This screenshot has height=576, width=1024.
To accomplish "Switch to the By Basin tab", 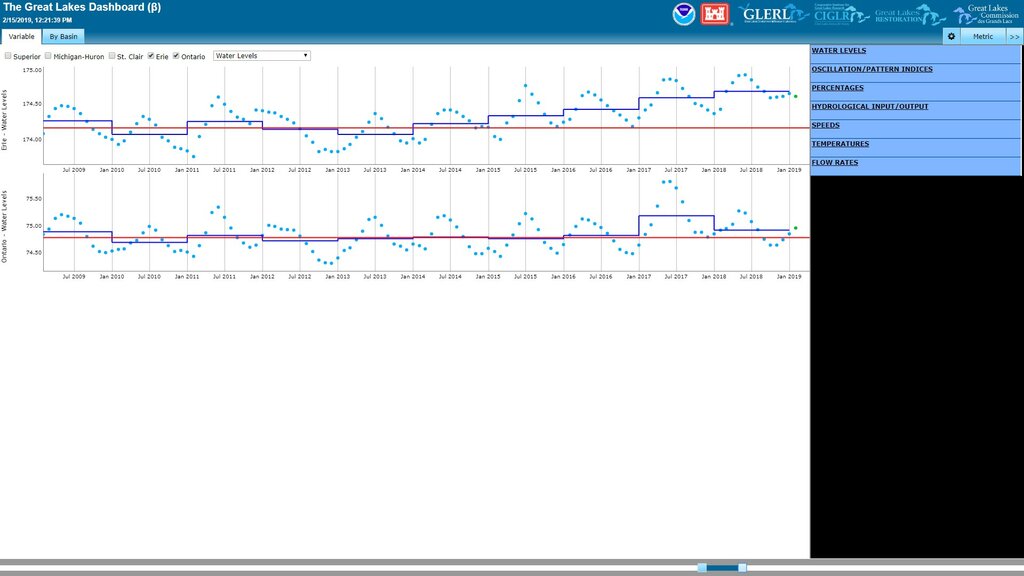I will (64, 36).
